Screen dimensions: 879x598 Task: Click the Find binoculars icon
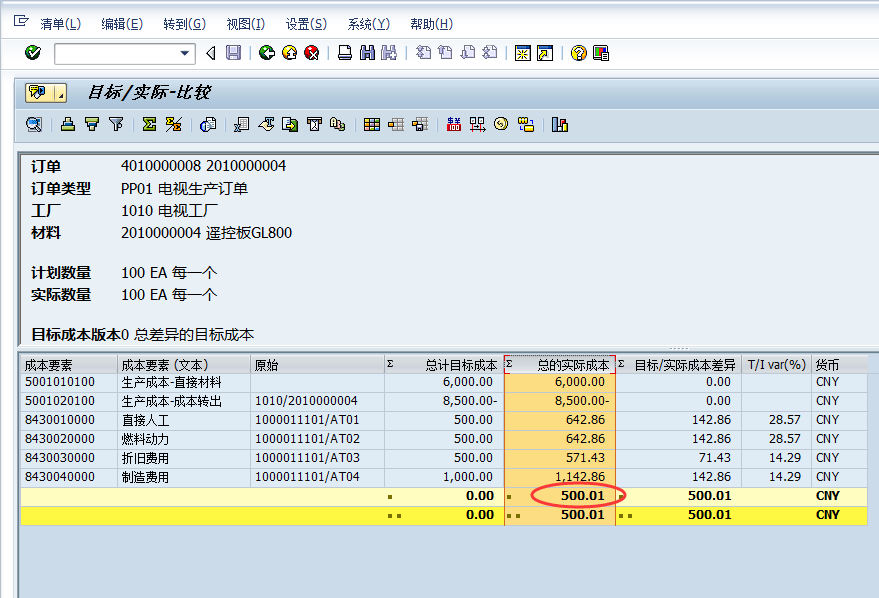pos(367,53)
